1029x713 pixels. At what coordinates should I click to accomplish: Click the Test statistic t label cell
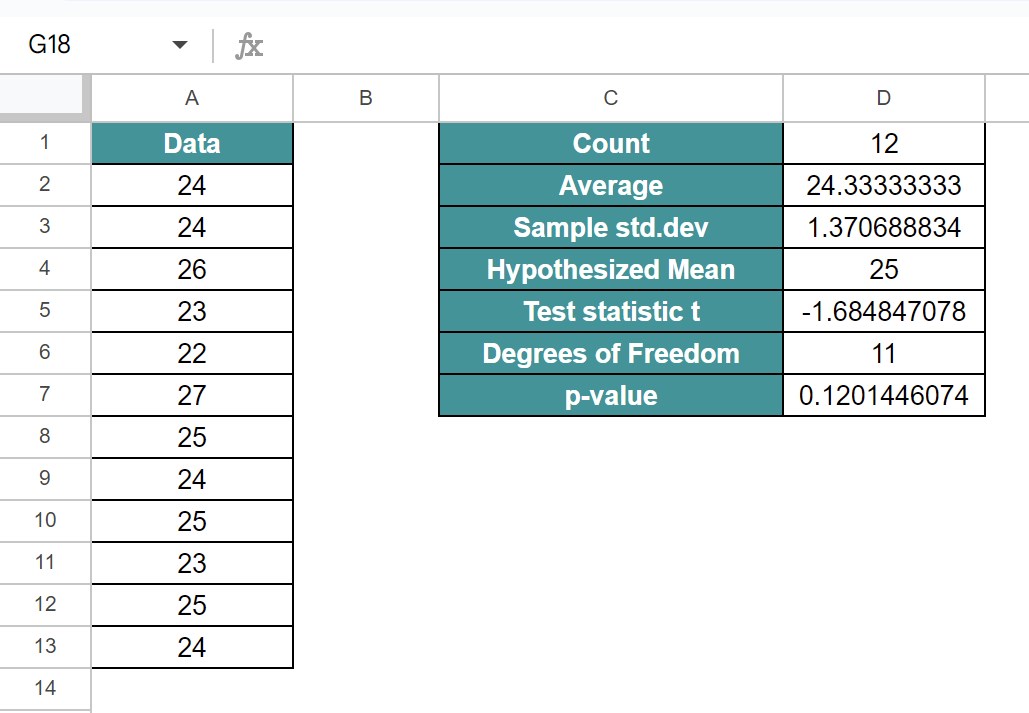point(611,311)
